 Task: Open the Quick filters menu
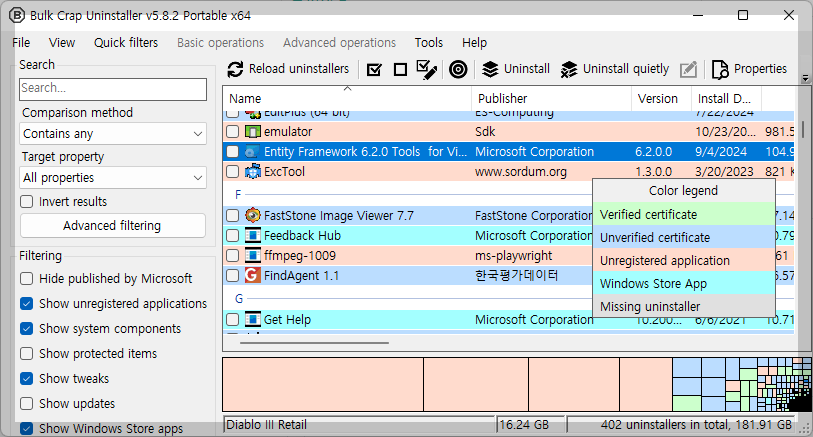point(126,43)
